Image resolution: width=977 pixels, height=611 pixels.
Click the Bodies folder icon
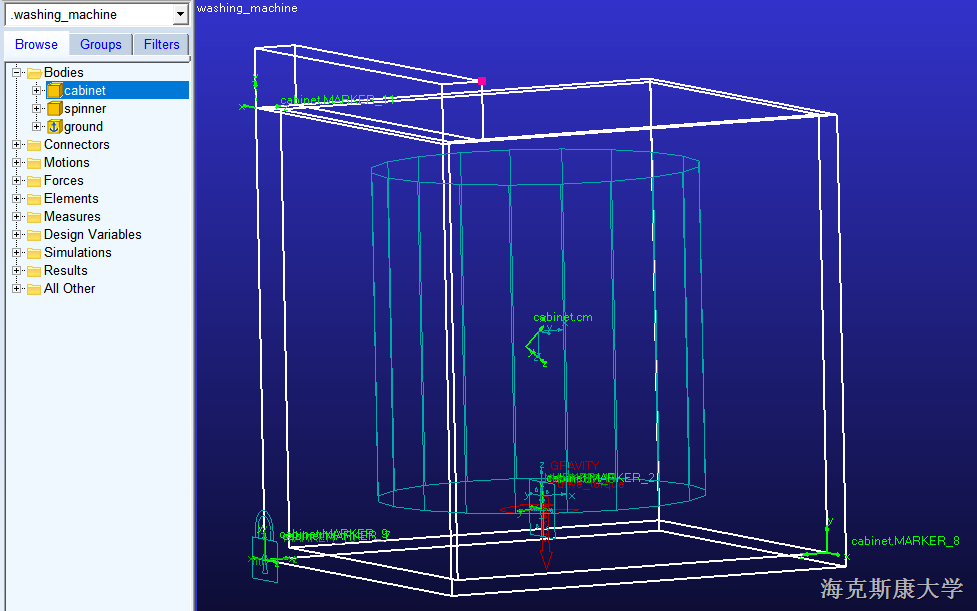[x=34, y=73]
